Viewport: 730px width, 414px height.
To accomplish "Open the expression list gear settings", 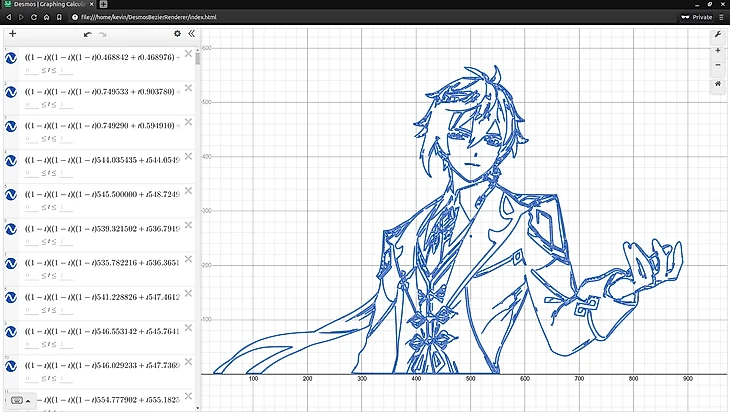I will pyautogui.click(x=177, y=33).
